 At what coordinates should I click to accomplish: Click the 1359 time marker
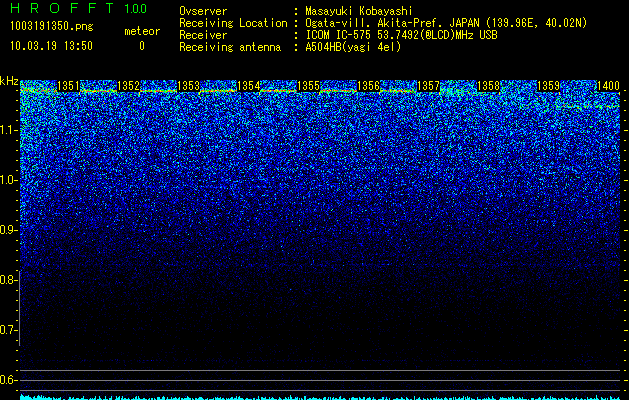(548, 86)
